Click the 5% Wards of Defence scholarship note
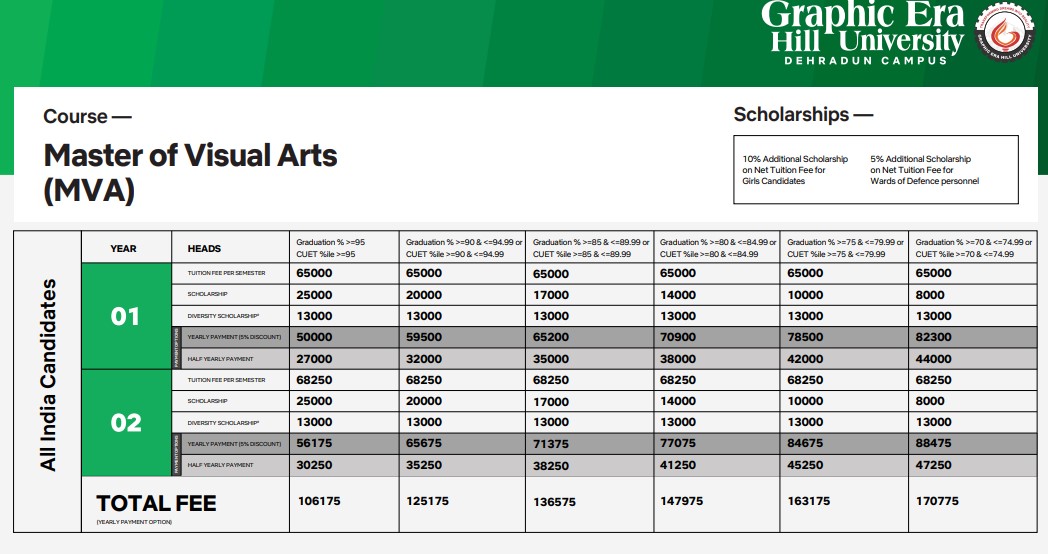The image size is (1048, 554). pos(924,170)
